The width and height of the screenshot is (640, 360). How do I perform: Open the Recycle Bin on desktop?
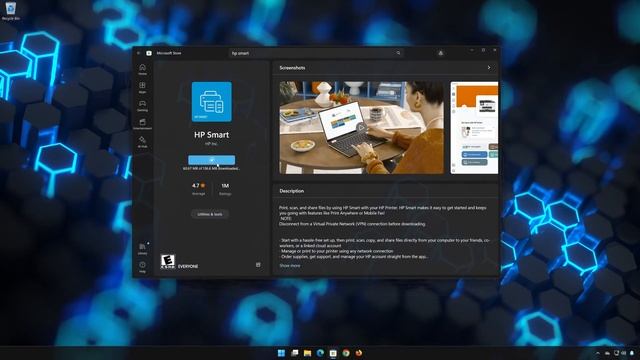click(x=11, y=11)
